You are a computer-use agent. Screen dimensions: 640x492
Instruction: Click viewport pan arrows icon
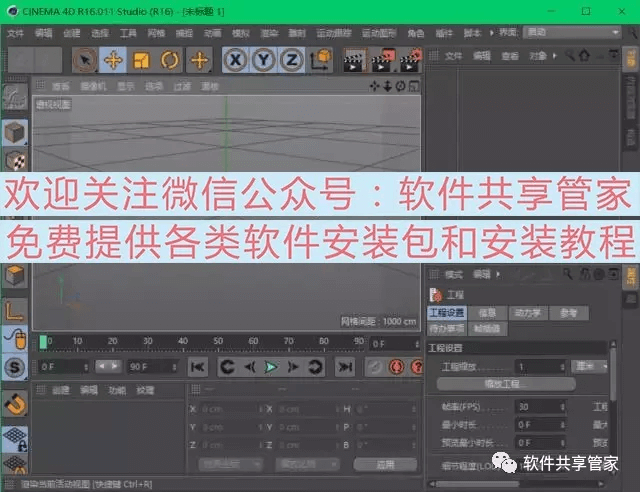374,86
